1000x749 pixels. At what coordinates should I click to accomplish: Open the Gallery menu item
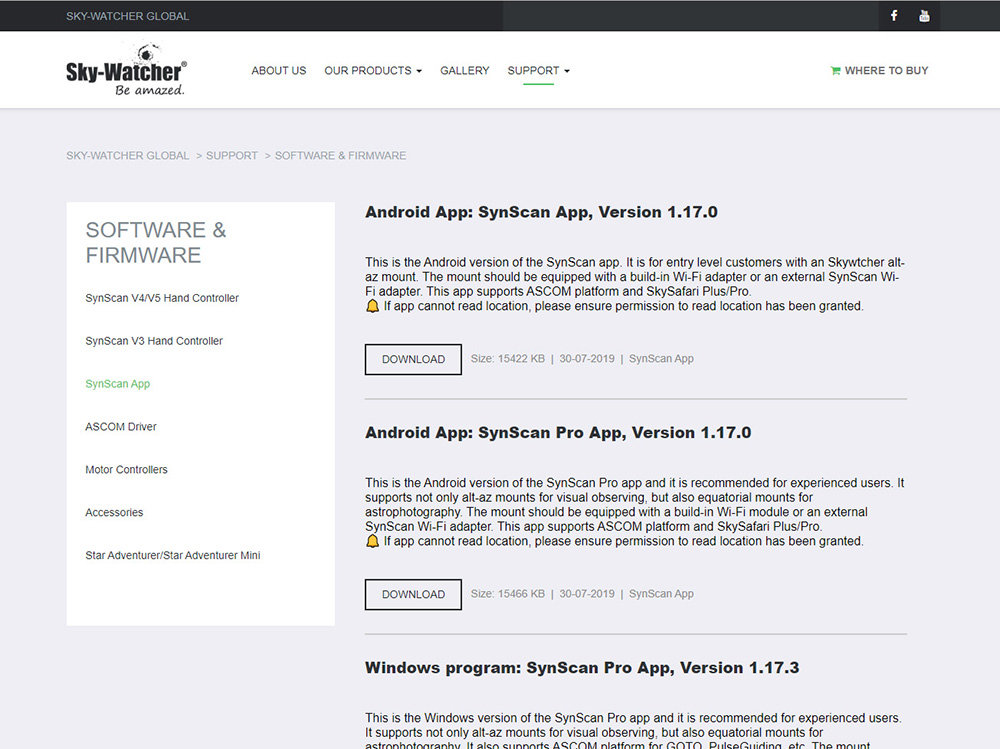[x=464, y=71]
